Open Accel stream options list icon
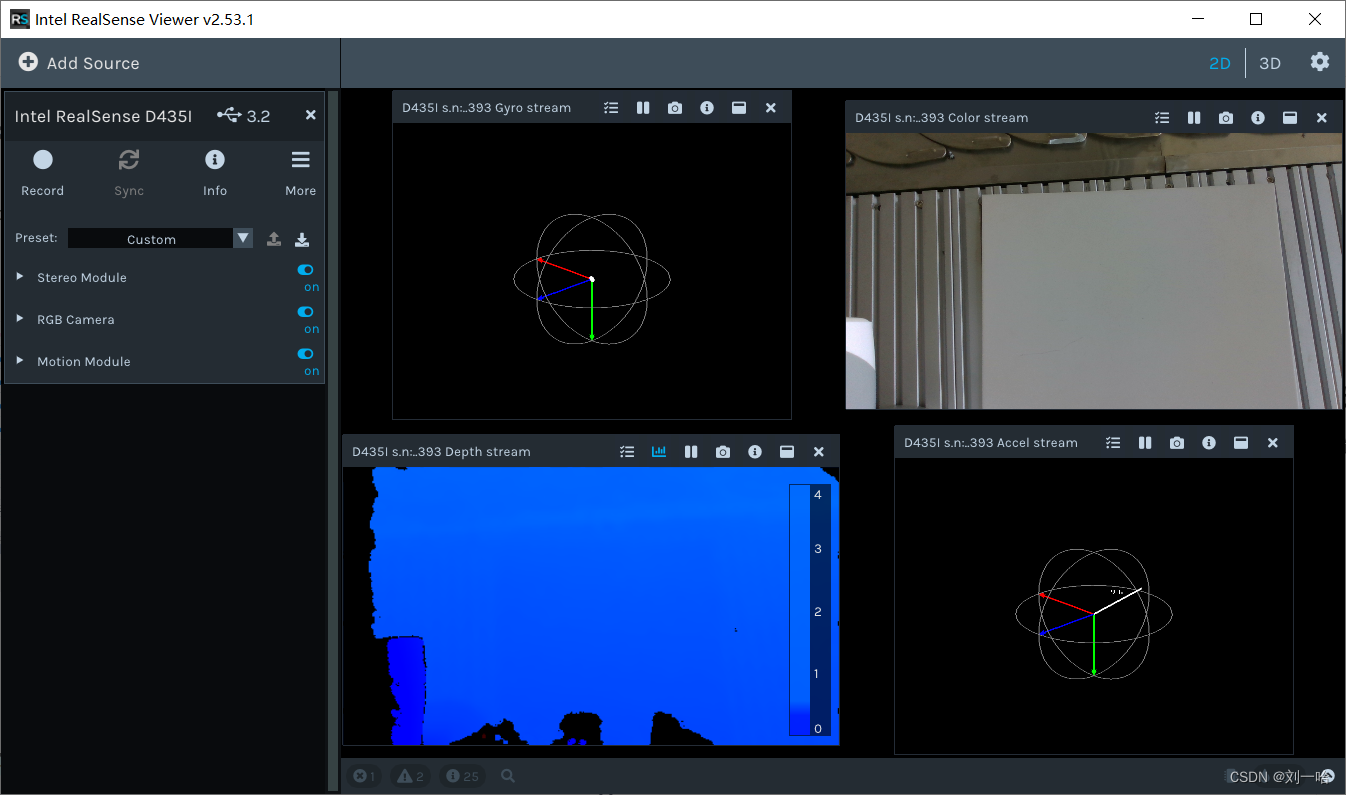 click(1113, 443)
